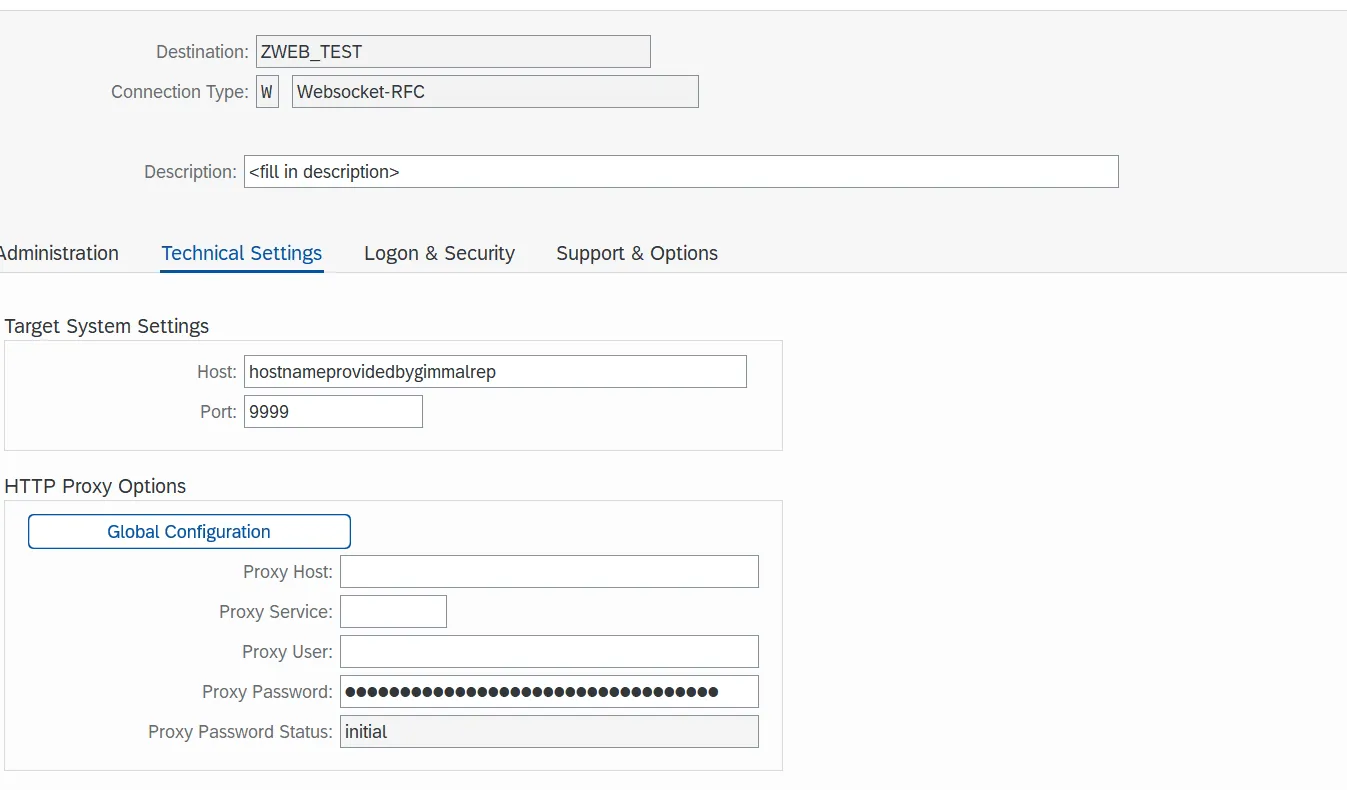The height and width of the screenshot is (790, 1347).
Task: Click the Port field showing 9999
Action: click(333, 411)
